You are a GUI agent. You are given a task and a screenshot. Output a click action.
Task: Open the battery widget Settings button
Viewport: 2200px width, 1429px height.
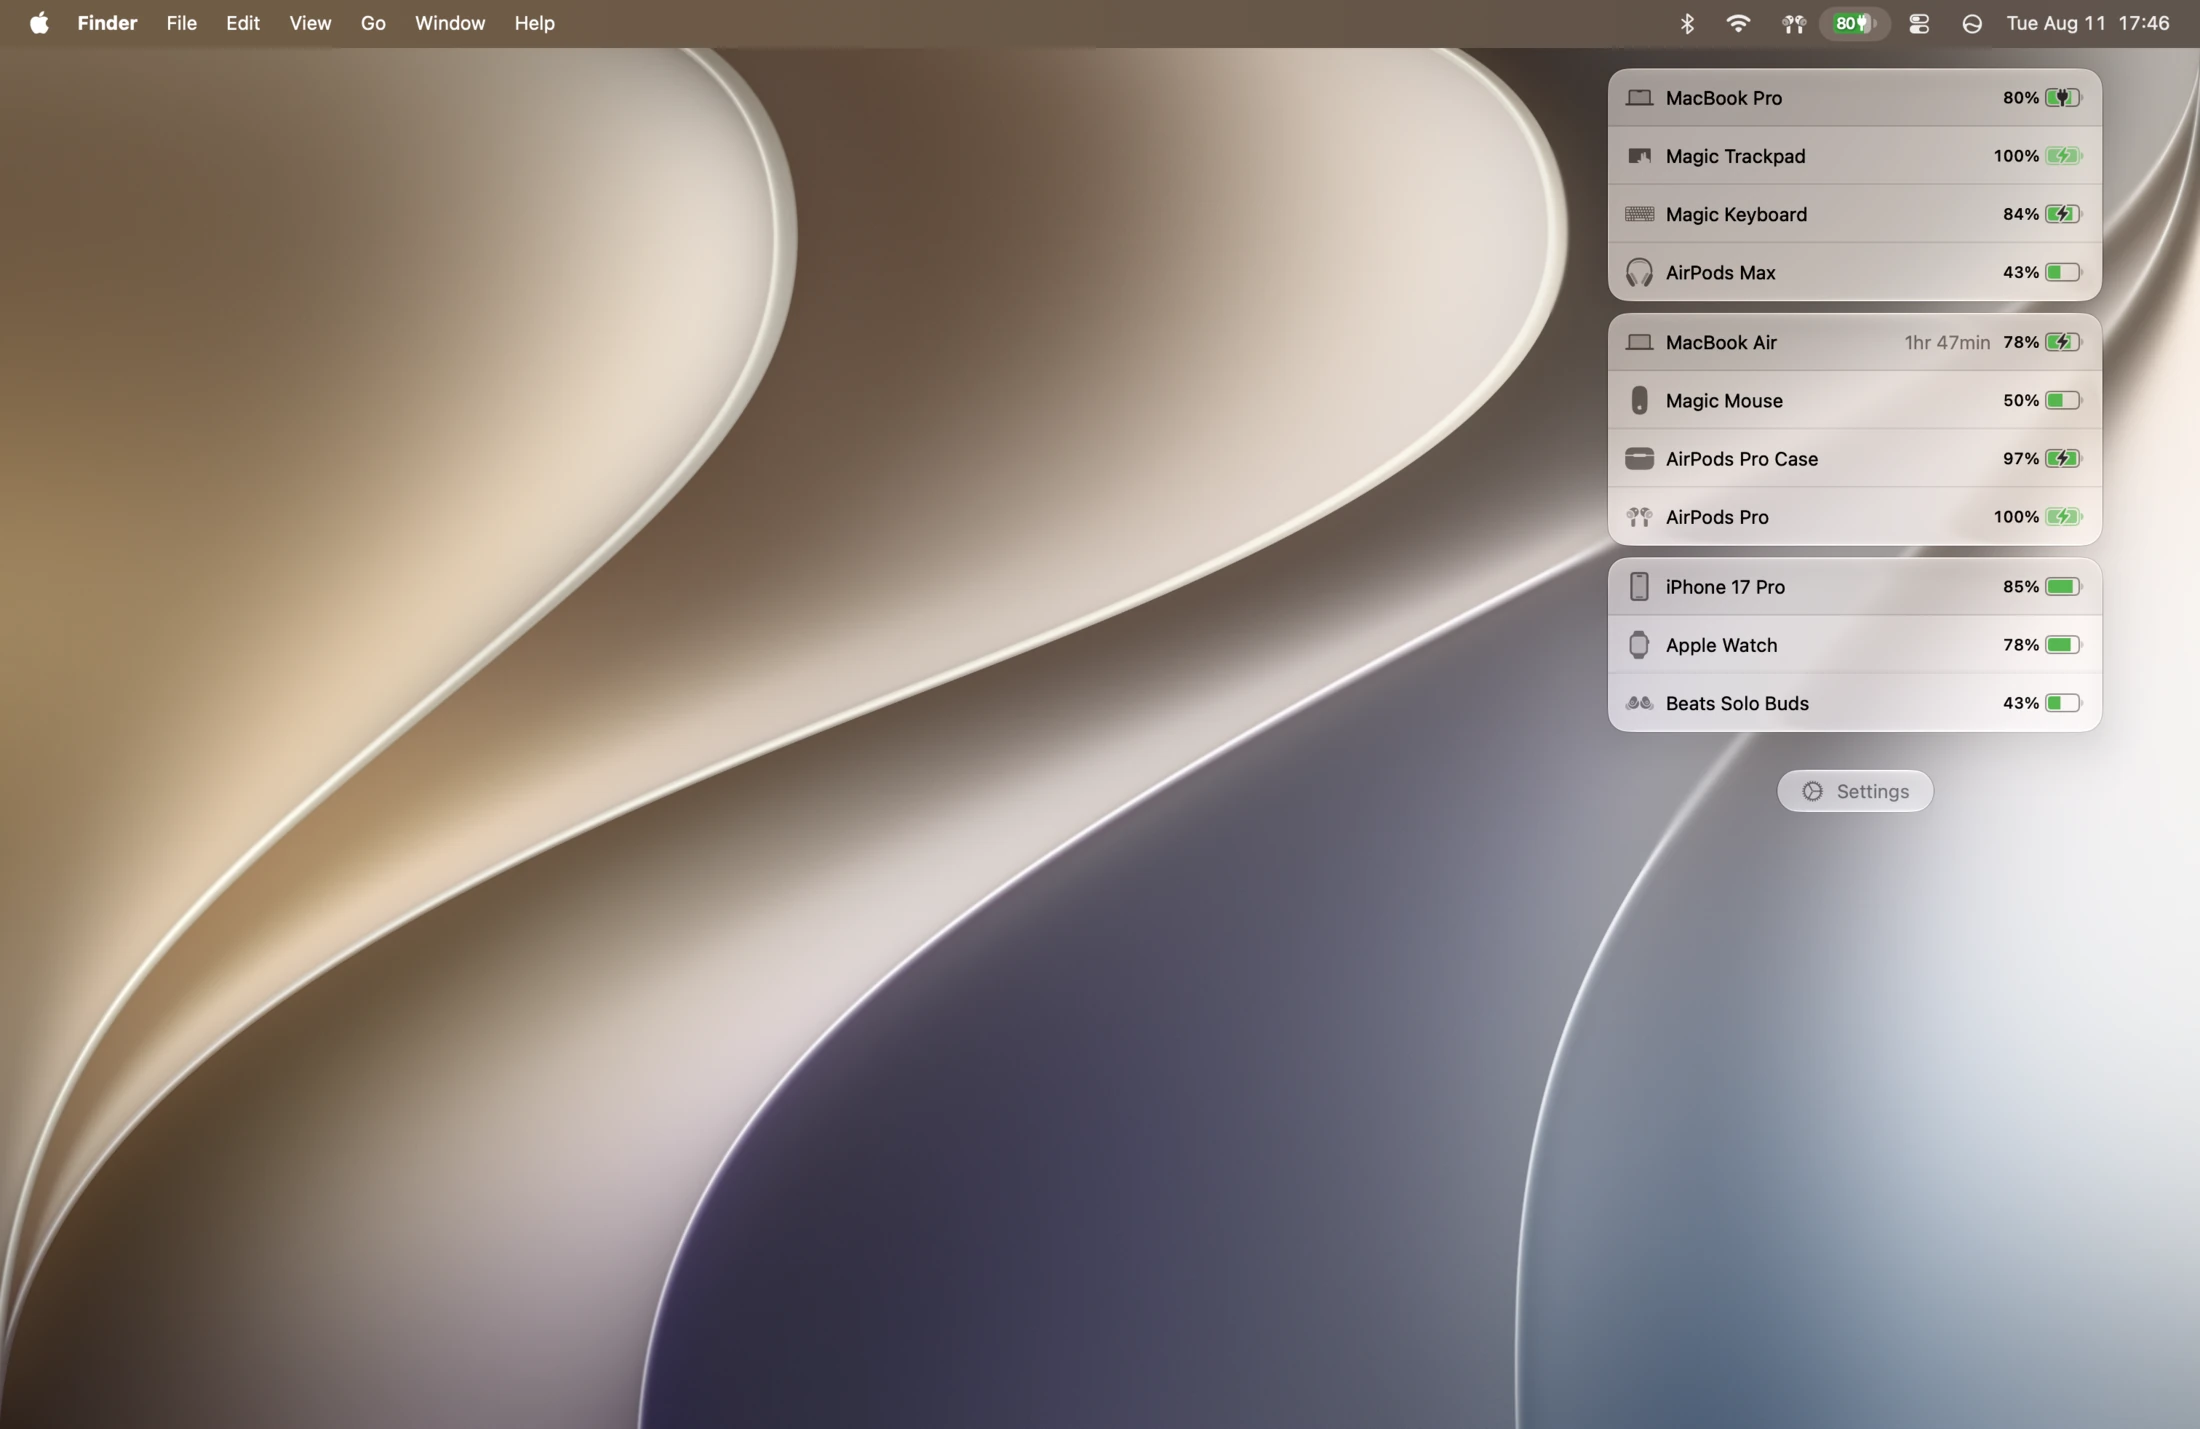tap(1855, 791)
